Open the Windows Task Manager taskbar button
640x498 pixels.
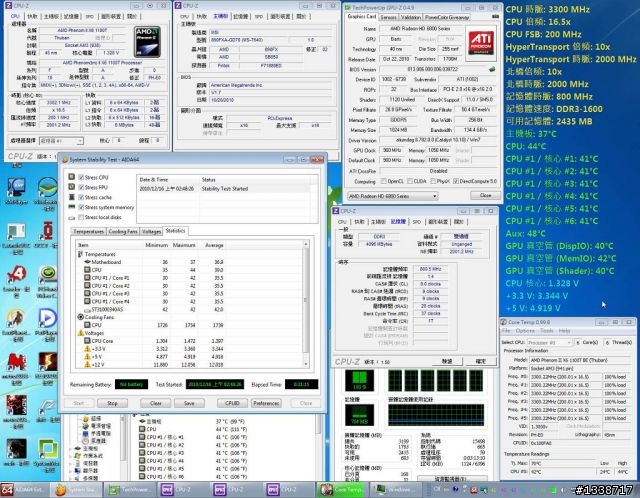click(x=395, y=489)
